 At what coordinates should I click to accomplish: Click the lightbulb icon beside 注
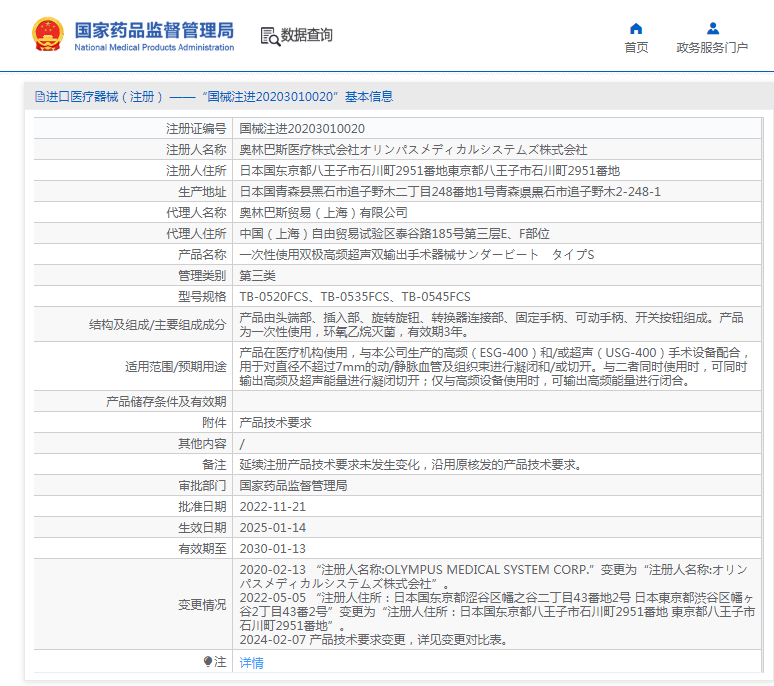pyautogui.click(x=208, y=661)
